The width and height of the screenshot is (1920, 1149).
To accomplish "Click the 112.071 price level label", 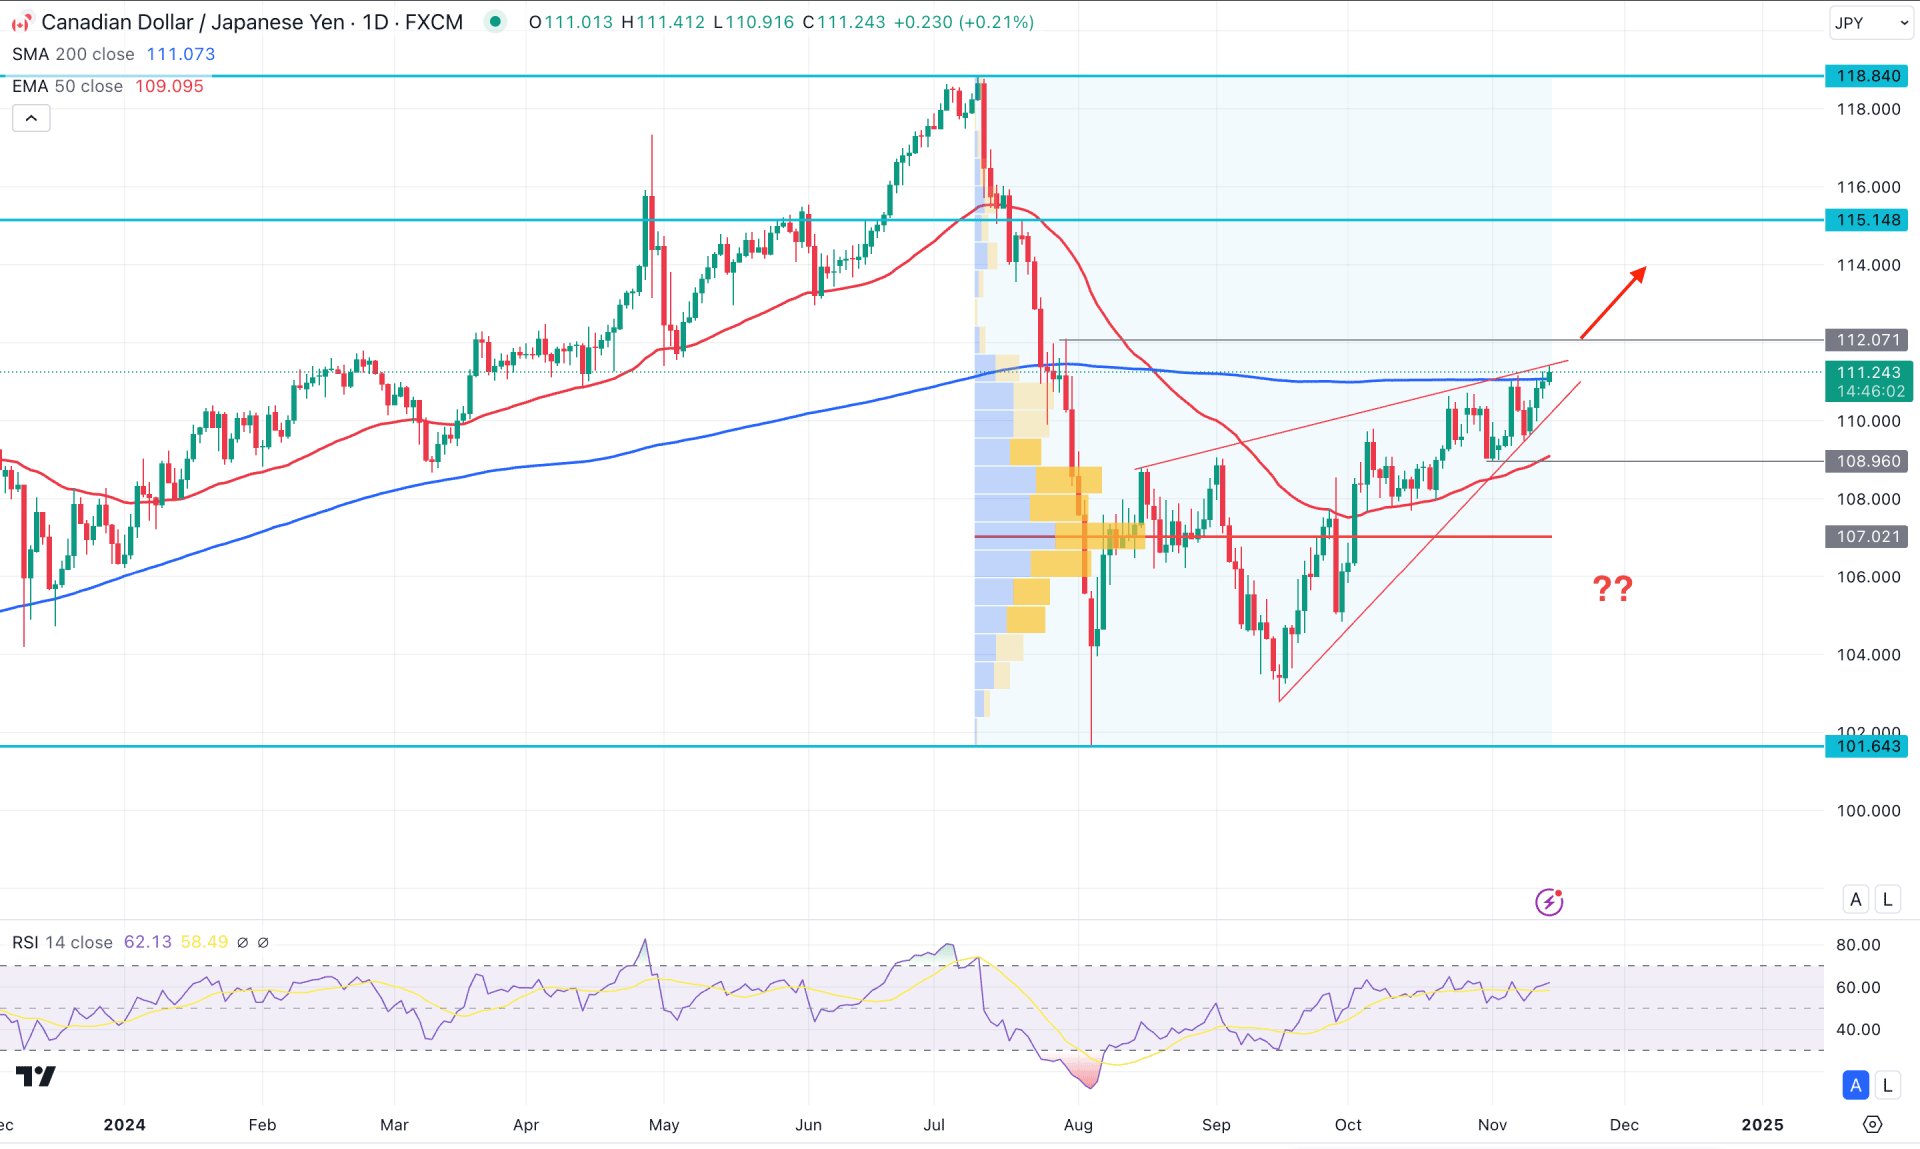I will coord(1867,340).
